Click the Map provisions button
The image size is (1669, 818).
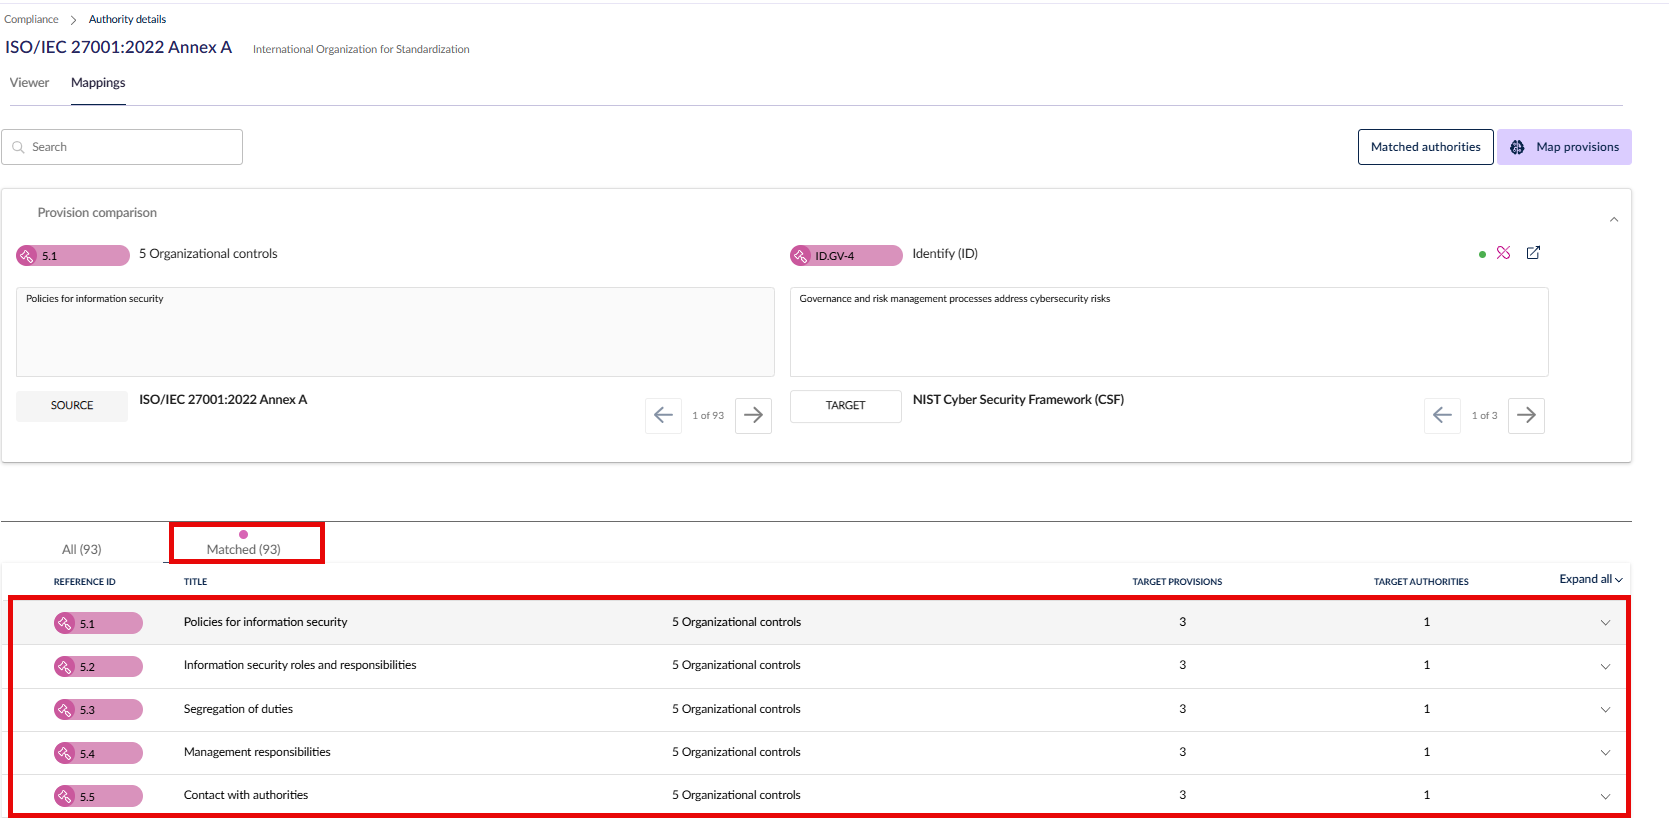click(1564, 147)
